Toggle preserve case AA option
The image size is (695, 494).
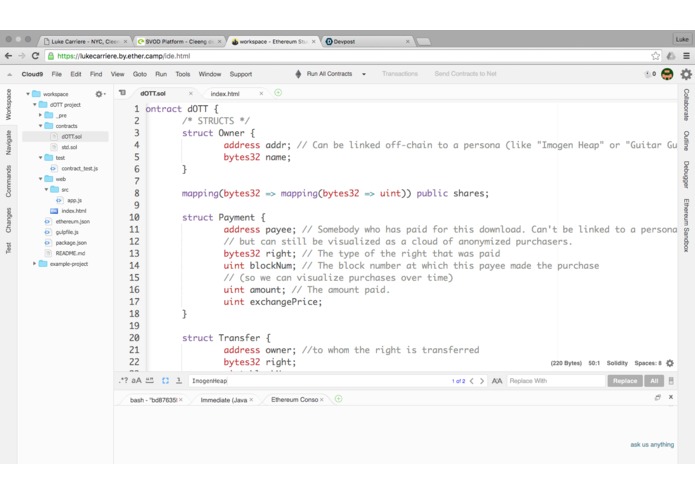[x=497, y=381]
